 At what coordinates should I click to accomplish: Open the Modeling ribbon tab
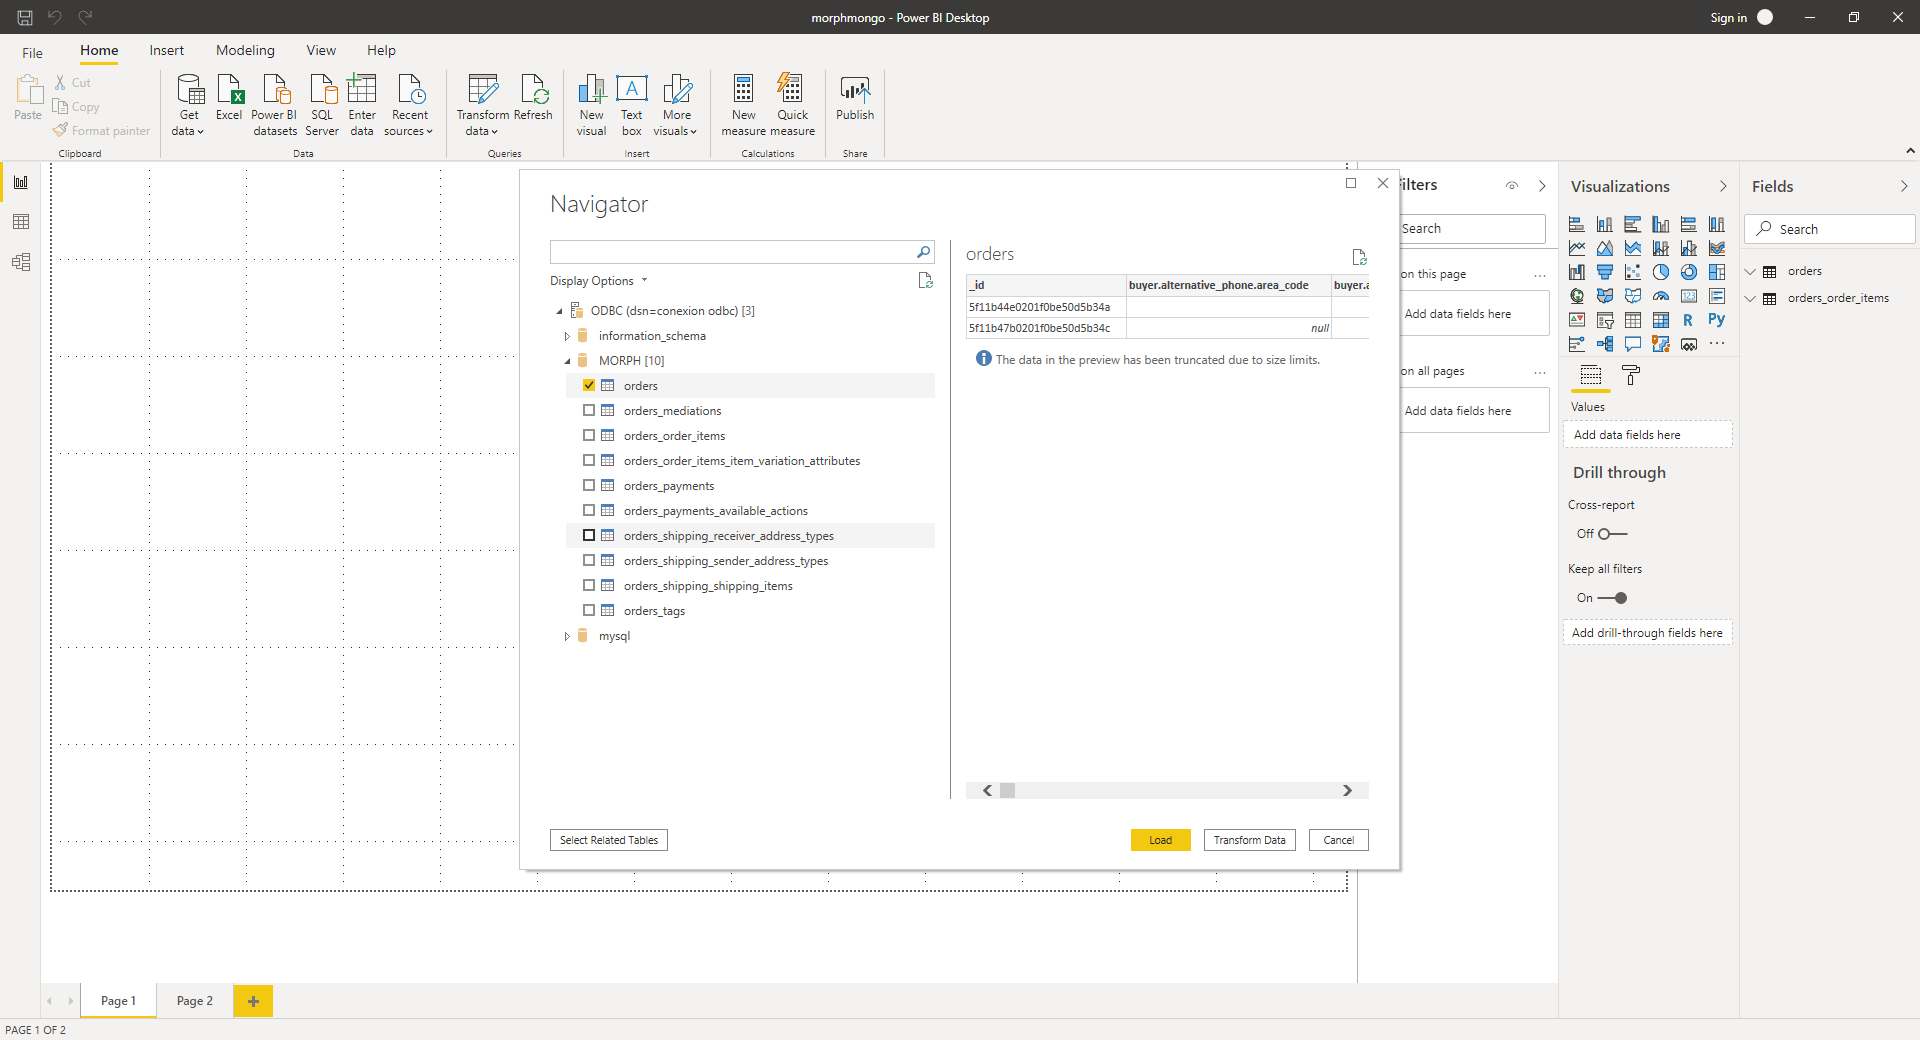pyautogui.click(x=245, y=50)
